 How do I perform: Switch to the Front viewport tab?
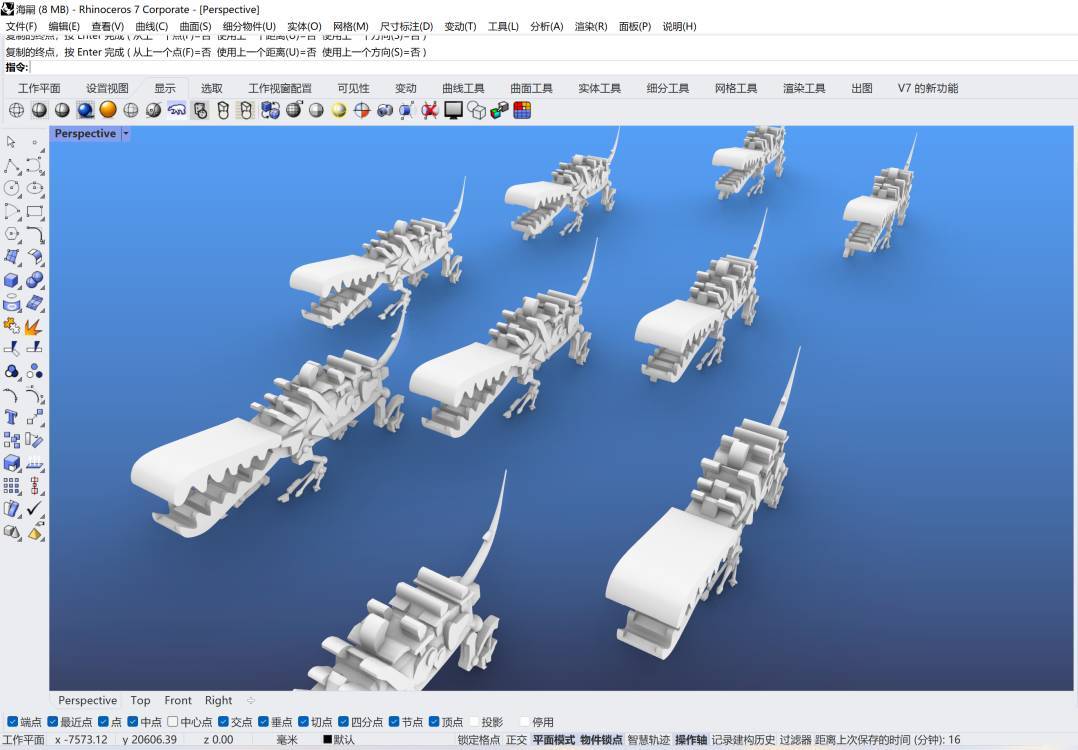click(x=178, y=701)
